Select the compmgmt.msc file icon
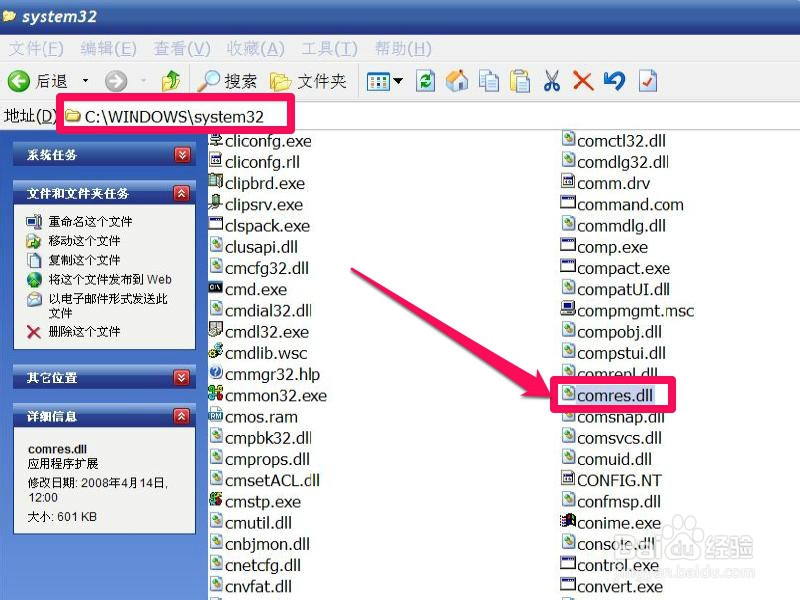The height and width of the screenshot is (600, 800). (568, 309)
